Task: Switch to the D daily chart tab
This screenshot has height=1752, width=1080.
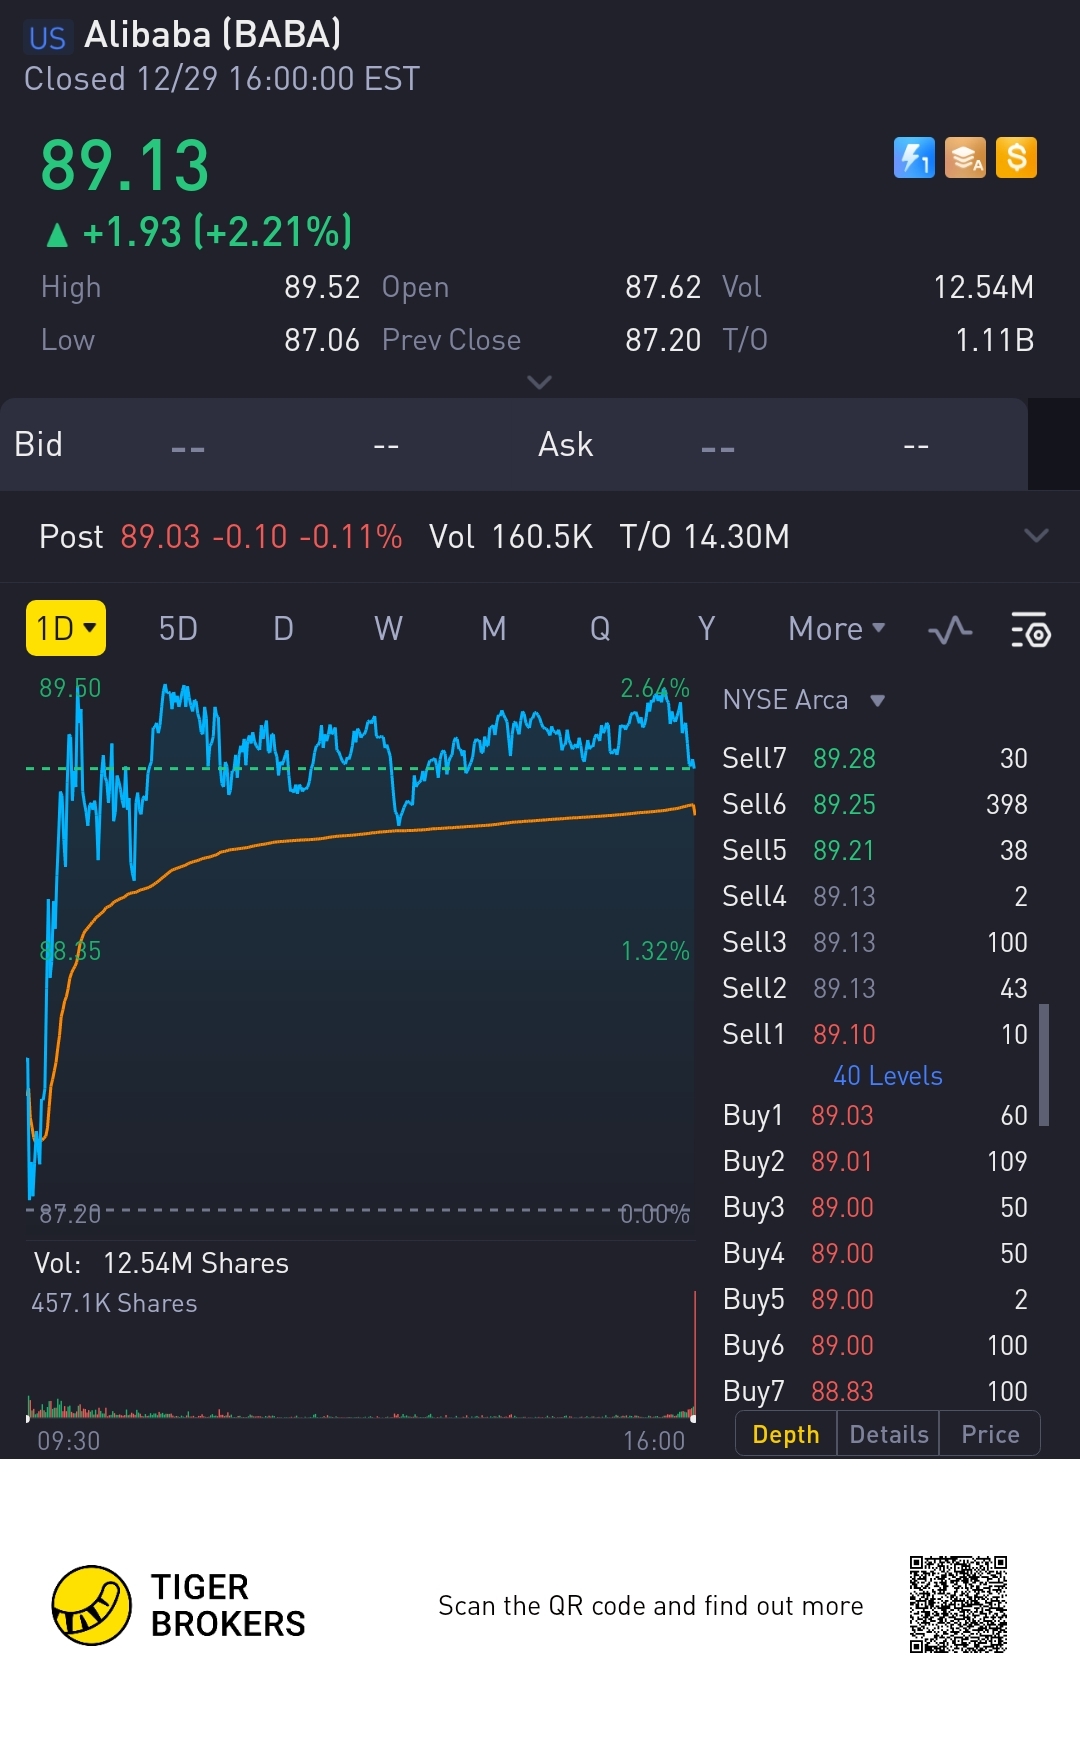Action: coord(283,629)
